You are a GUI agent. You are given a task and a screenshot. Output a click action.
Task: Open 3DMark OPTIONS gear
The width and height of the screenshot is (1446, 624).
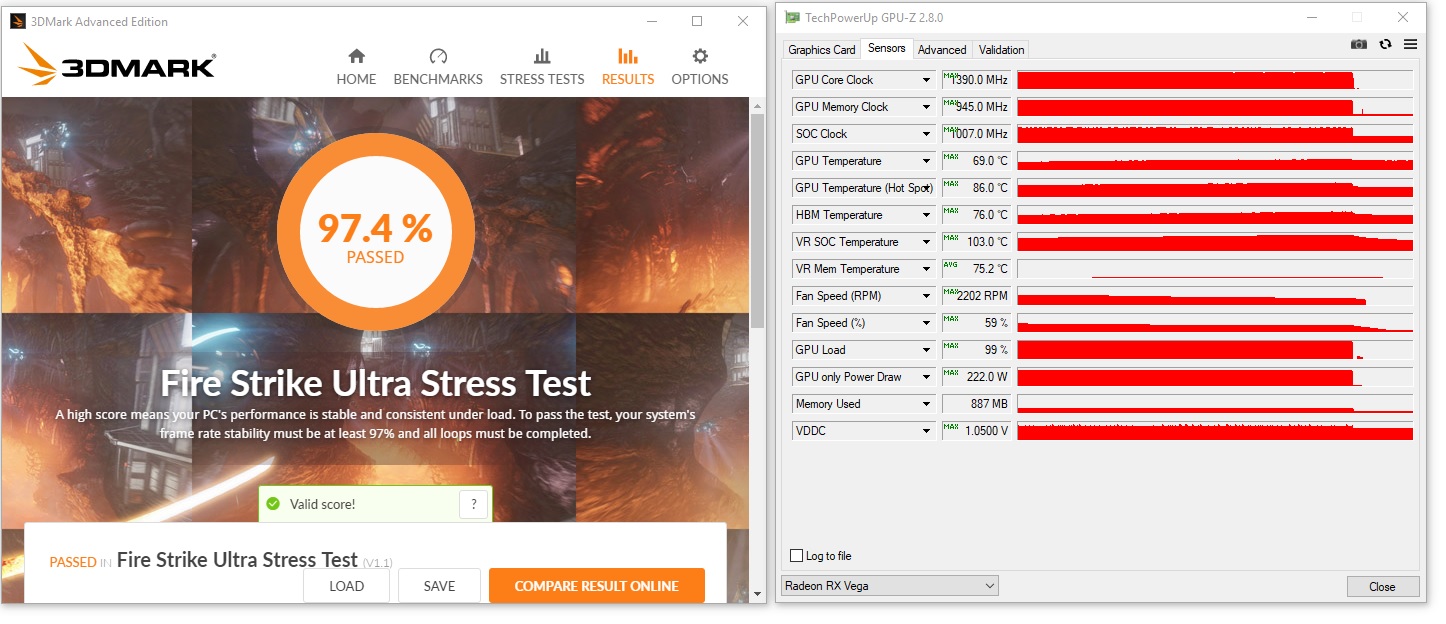pos(700,67)
